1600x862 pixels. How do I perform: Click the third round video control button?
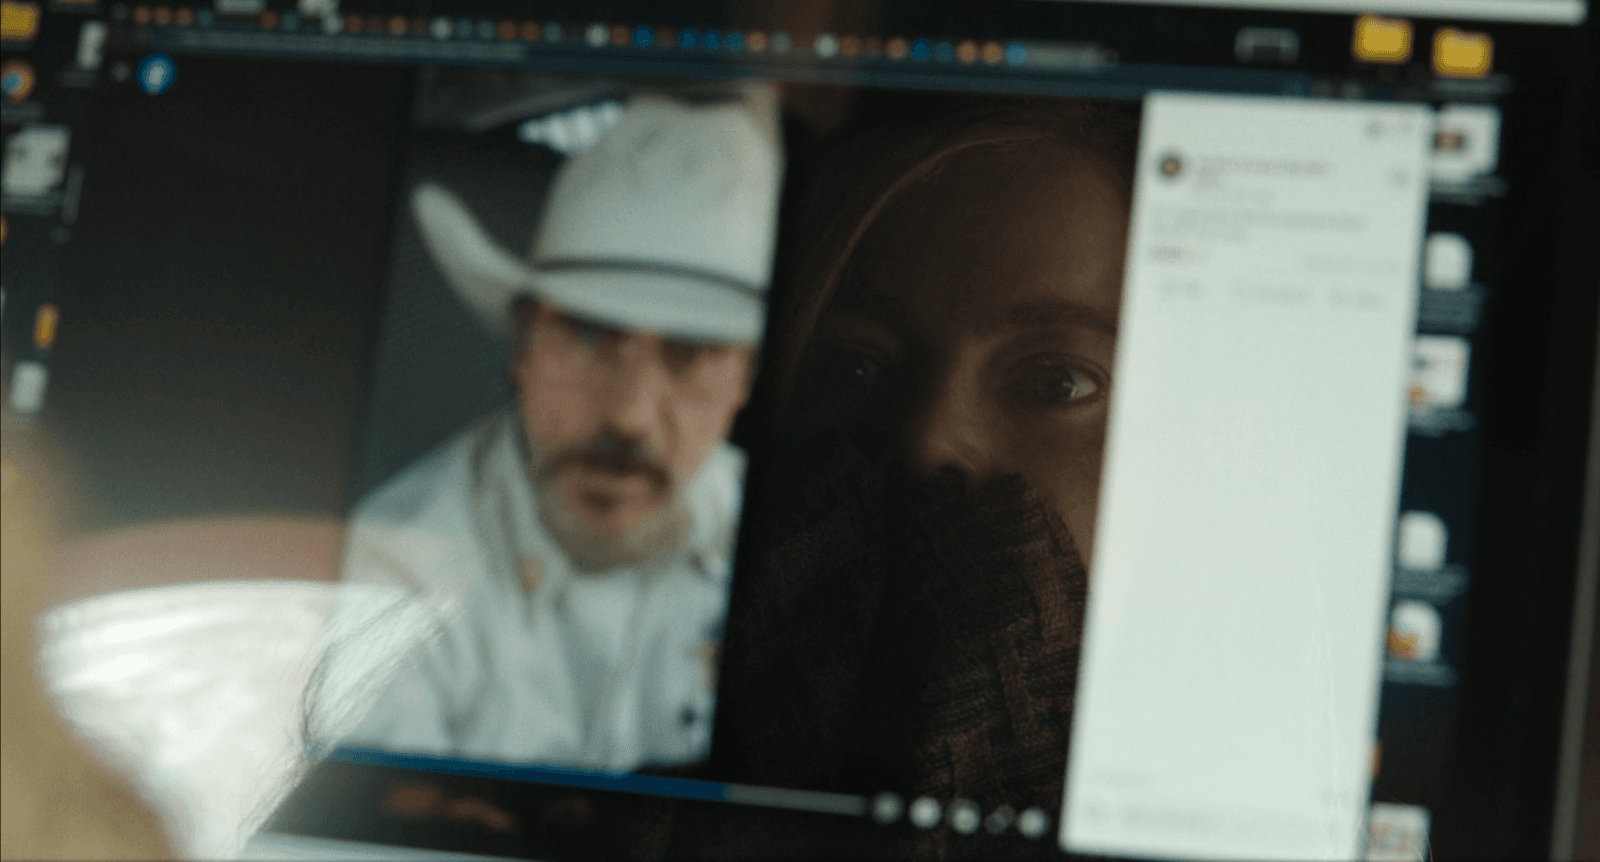coord(963,814)
